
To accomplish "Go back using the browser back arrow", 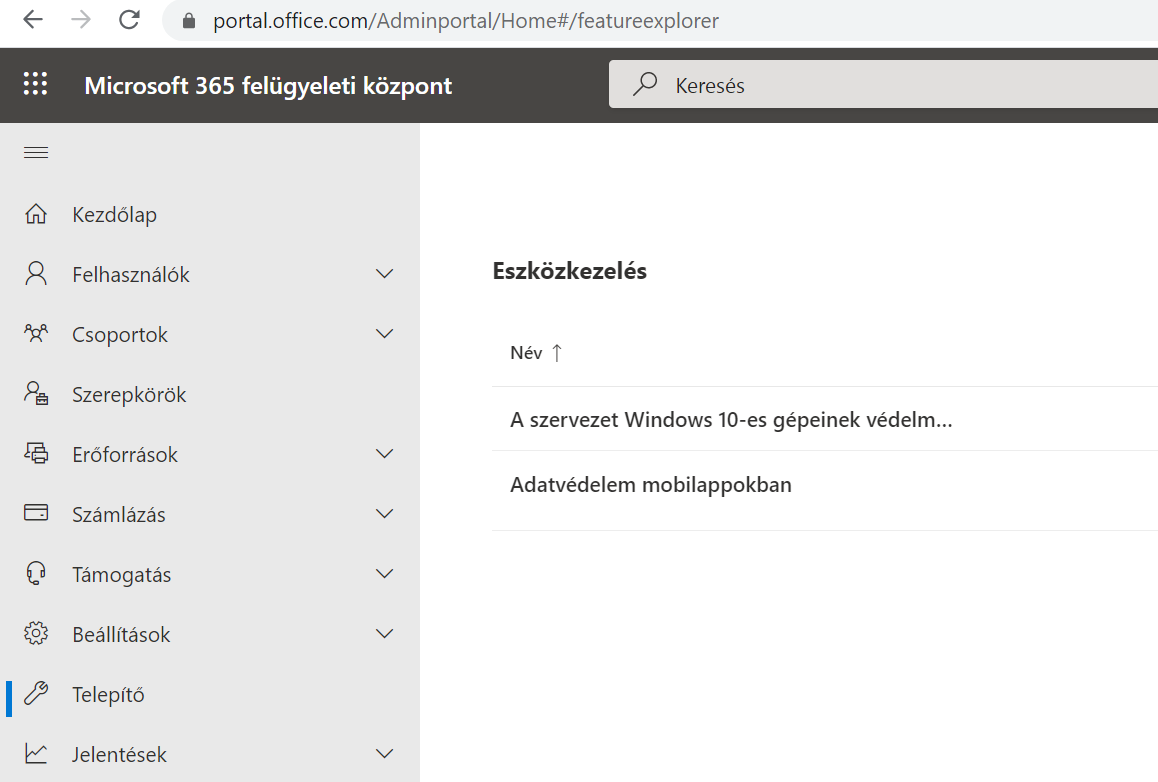I will (33, 20).
